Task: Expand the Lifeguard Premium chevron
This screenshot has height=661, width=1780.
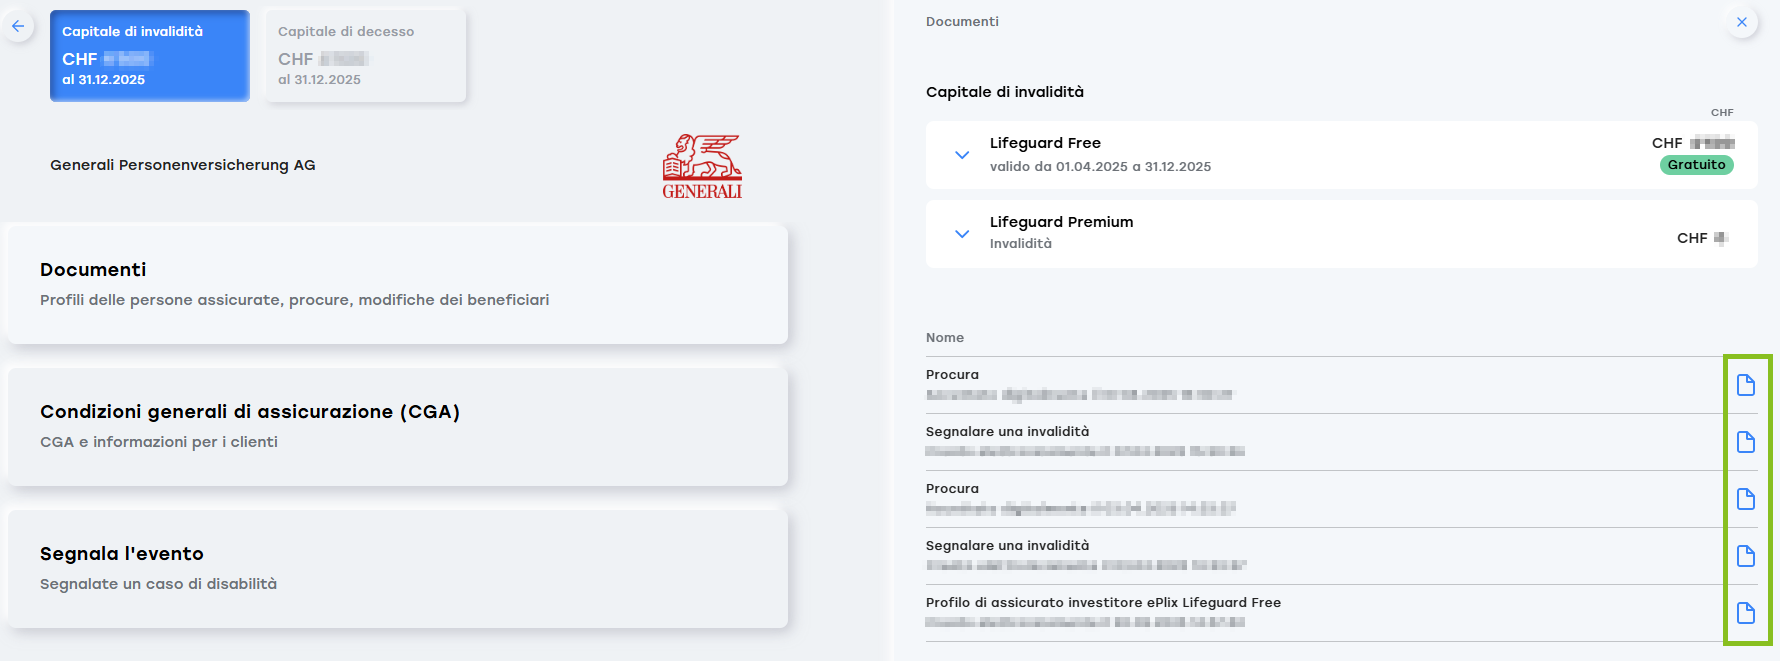Action: pos(962,234)
